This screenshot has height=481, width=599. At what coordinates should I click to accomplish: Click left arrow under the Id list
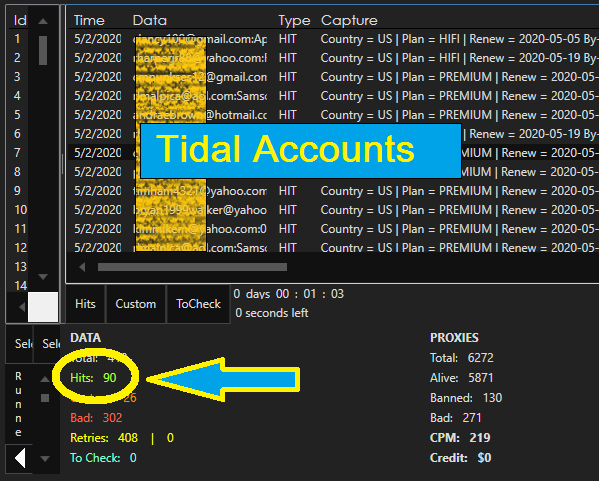click(22, 307)
